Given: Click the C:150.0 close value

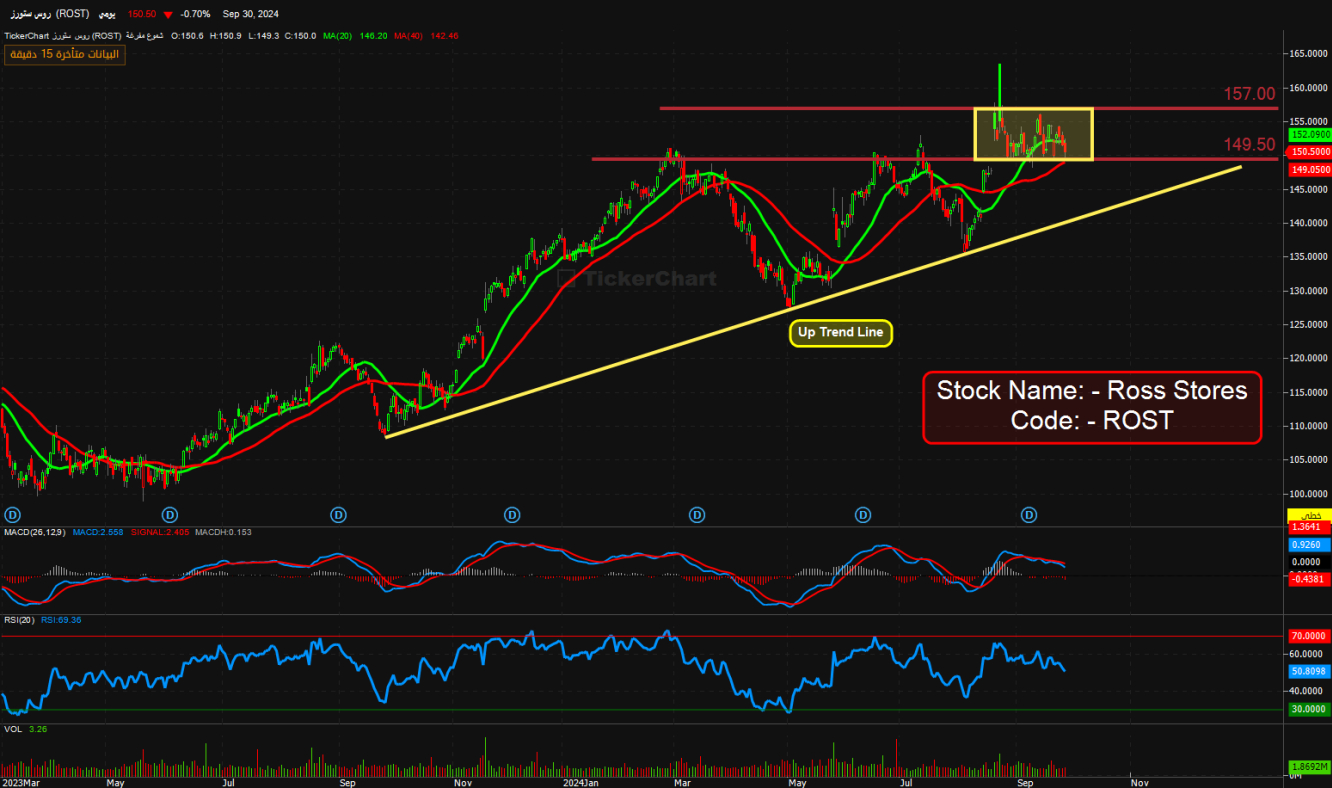Looking at the screenshot, I should coord(301,35).
